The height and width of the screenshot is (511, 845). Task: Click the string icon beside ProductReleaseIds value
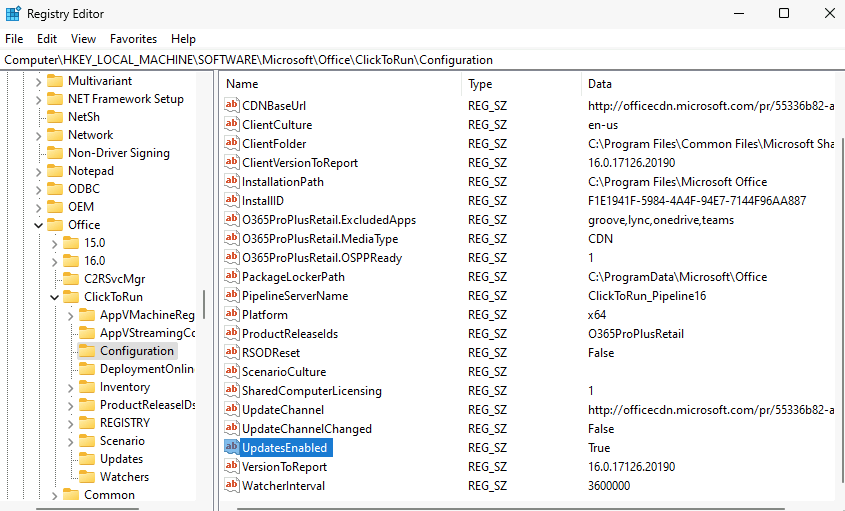pos(232,333)
